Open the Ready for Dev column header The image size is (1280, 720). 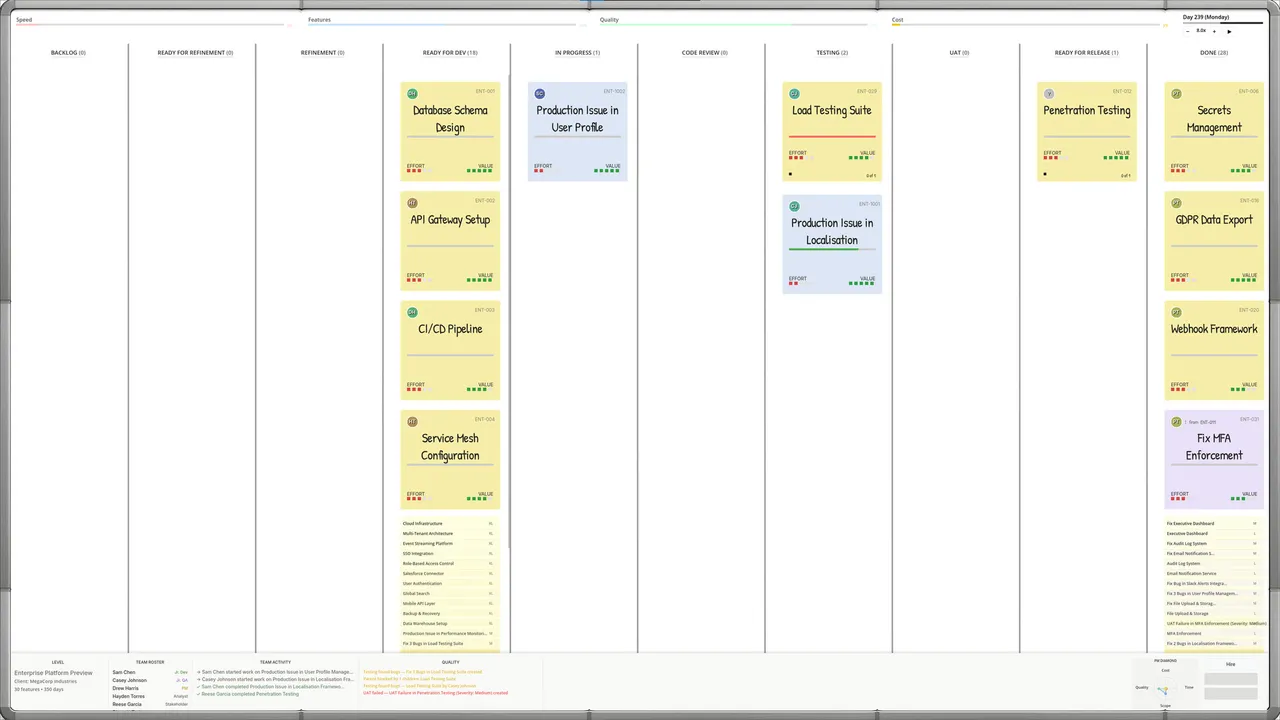pos(450,52)
